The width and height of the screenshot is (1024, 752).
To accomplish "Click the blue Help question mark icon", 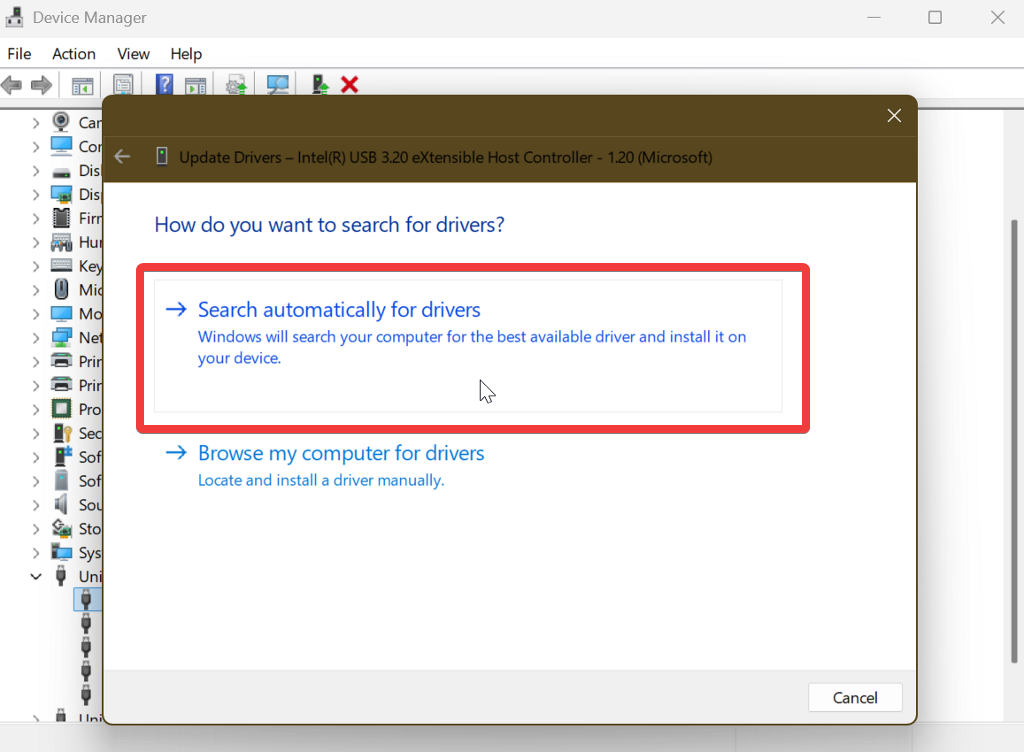I will (x=163, y=85).
